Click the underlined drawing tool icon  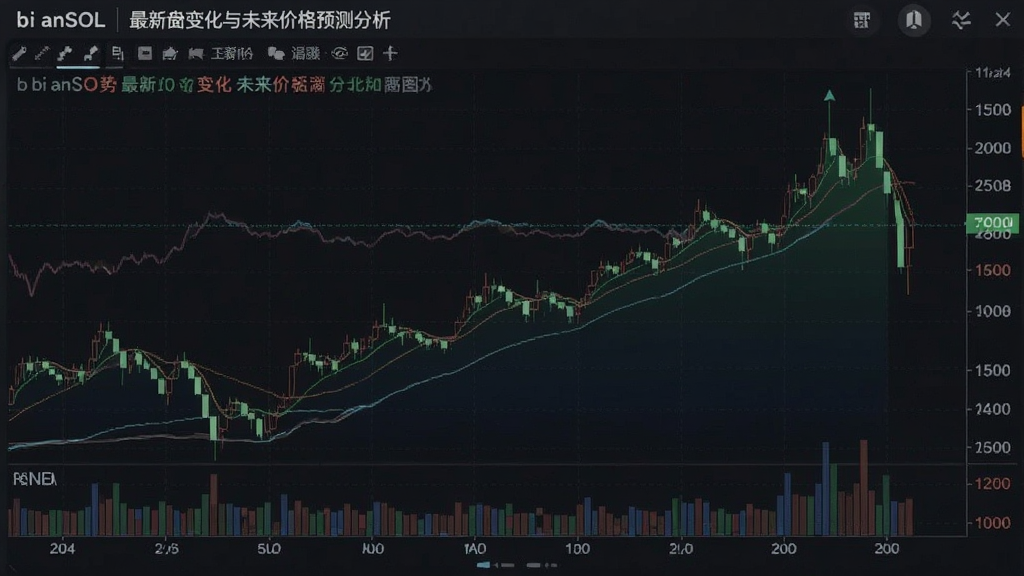[x=65, y=54]
